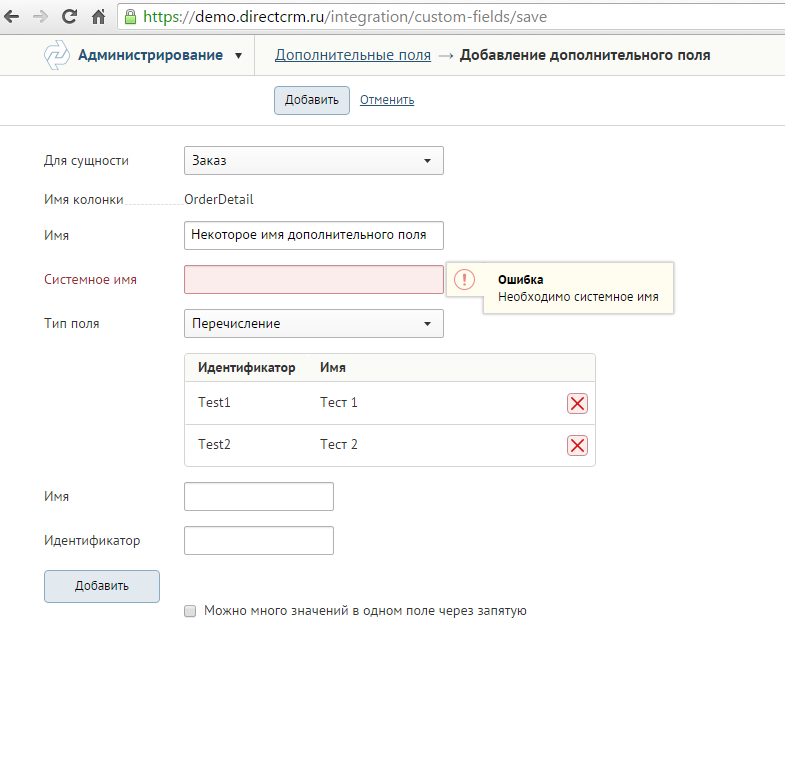Image resolution: width=785 pixels, height=784 pixels.
Task: Focus the Идентификатор input field
Action: pos(259,541)
